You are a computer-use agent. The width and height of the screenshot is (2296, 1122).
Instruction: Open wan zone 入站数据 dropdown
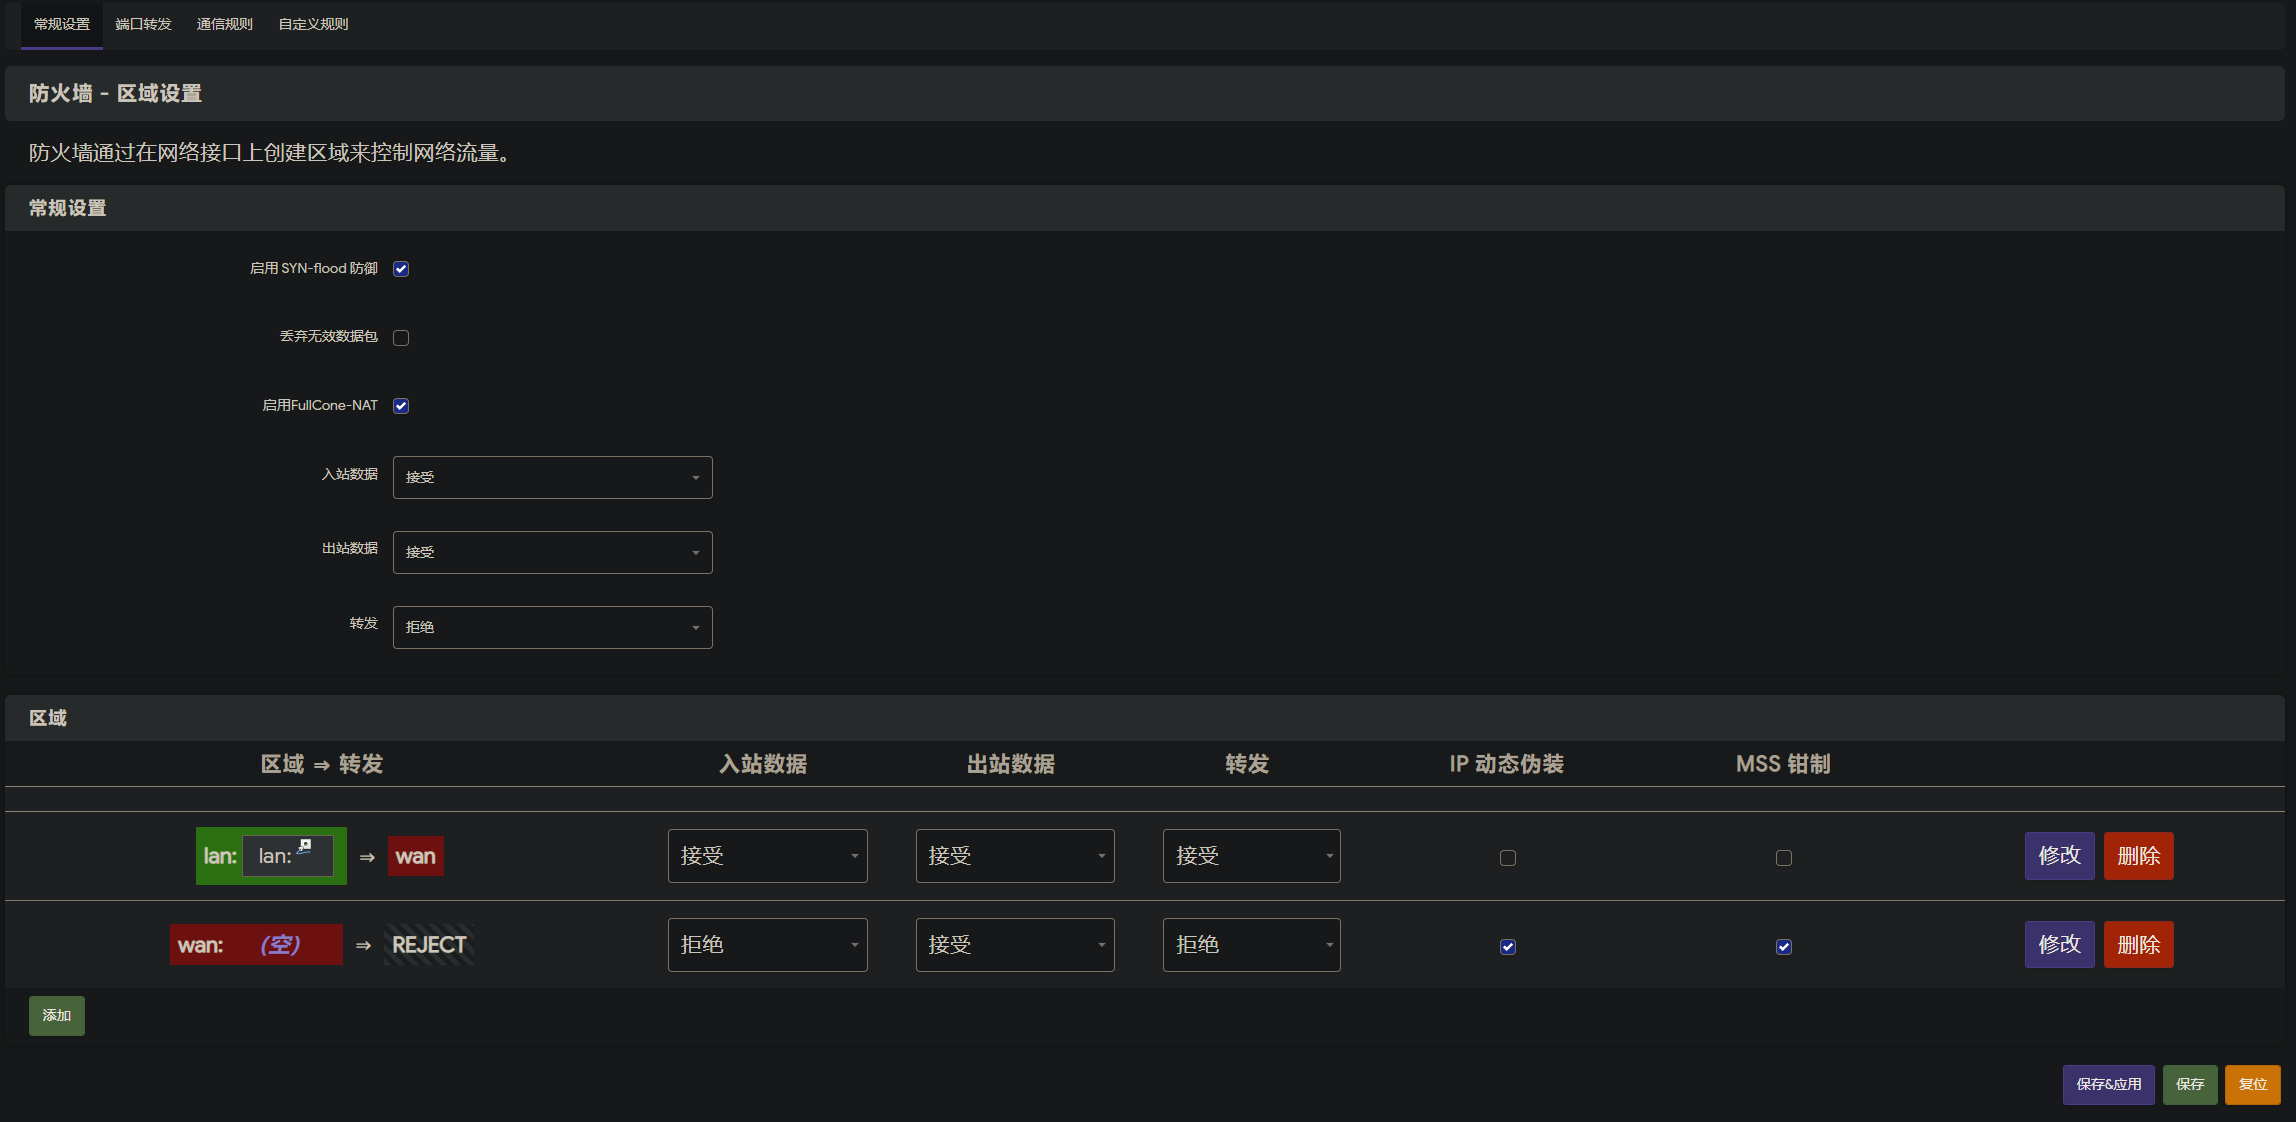point(768,945)
